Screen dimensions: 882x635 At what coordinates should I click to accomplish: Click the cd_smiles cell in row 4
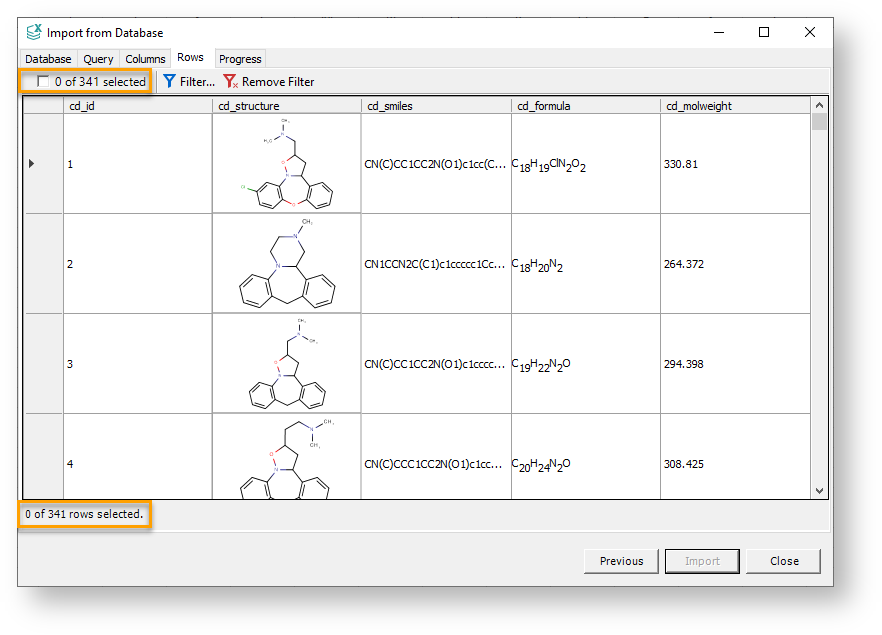click(x=436, y=464)
